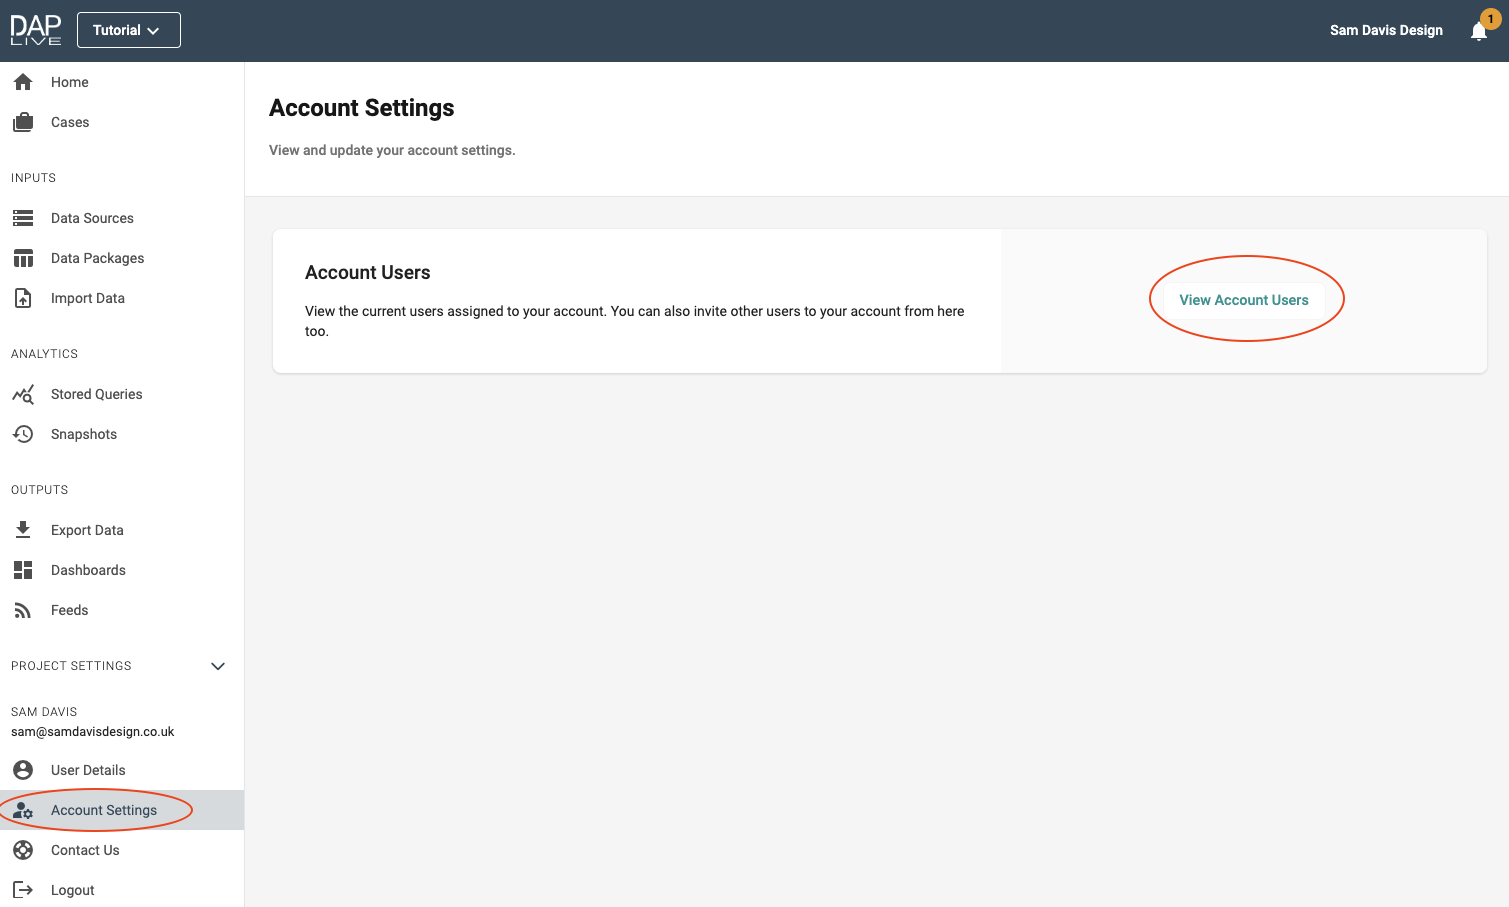Click the Snapshots history icon
Viewport: 1509px width, 907px height.
23,434
